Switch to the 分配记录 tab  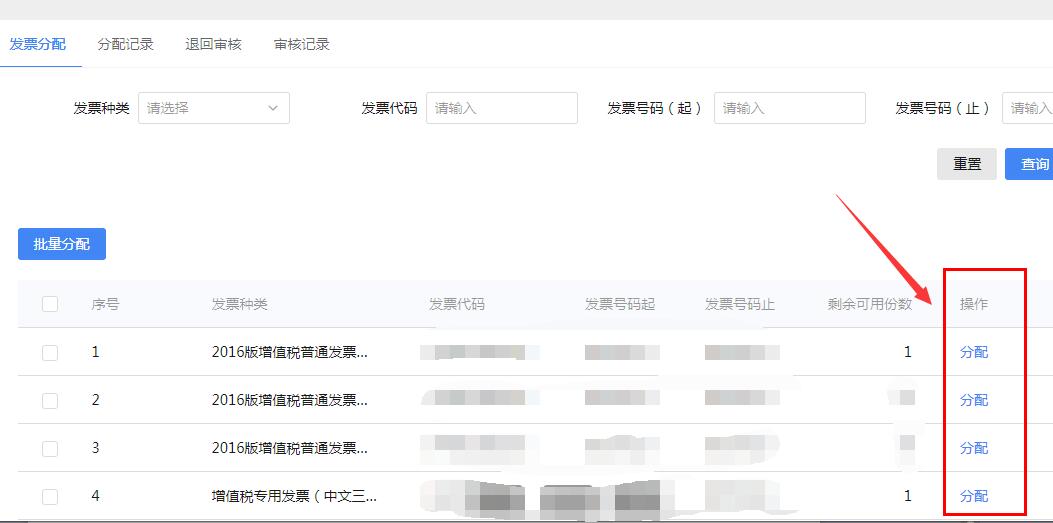(125, 44)
